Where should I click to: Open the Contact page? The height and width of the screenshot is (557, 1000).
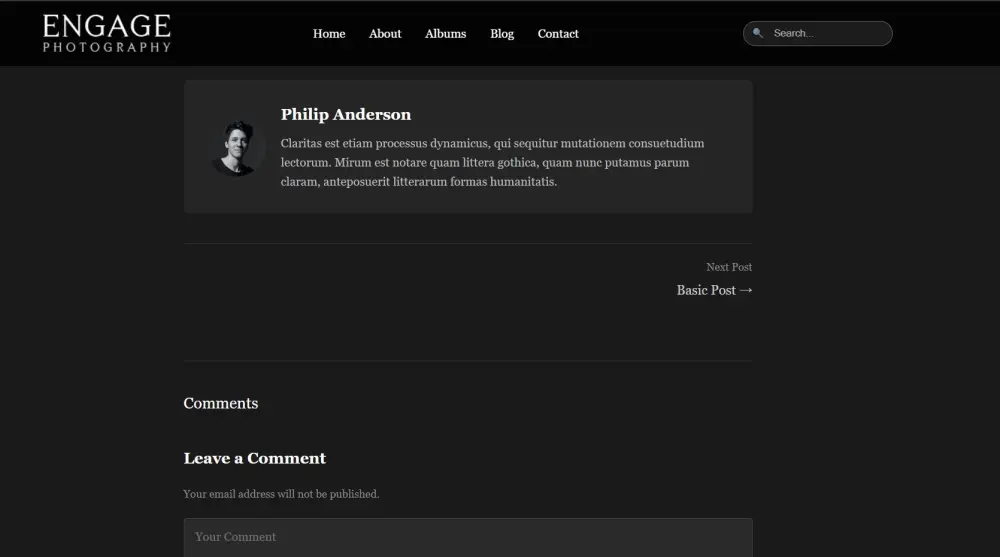coord(558,34)
